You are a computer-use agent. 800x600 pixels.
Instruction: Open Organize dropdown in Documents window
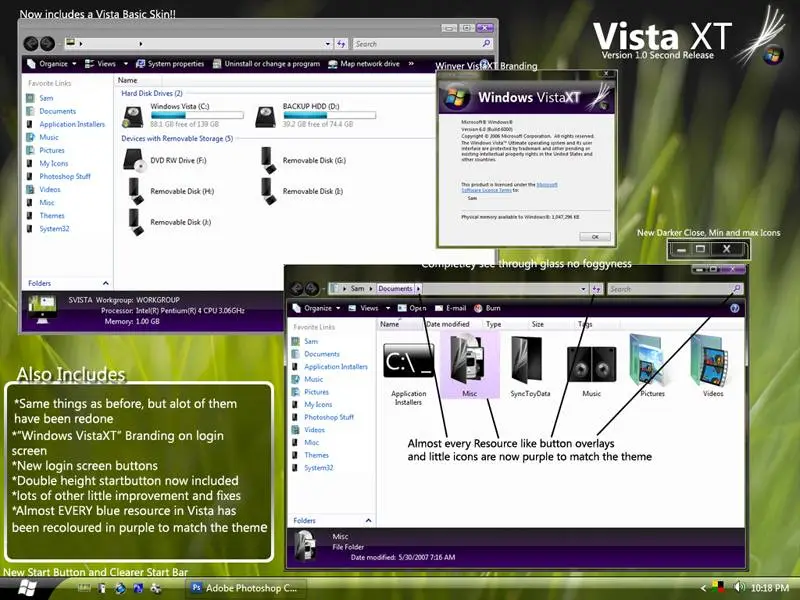click(316, 308)
